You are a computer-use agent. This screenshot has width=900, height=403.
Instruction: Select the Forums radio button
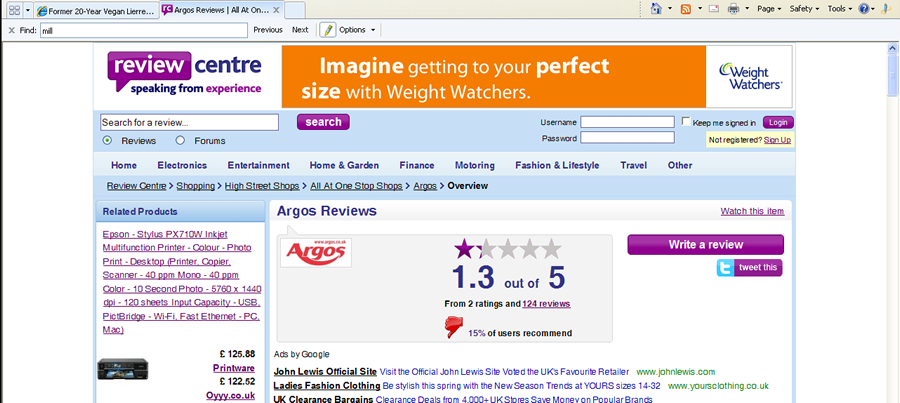(180, 141)
